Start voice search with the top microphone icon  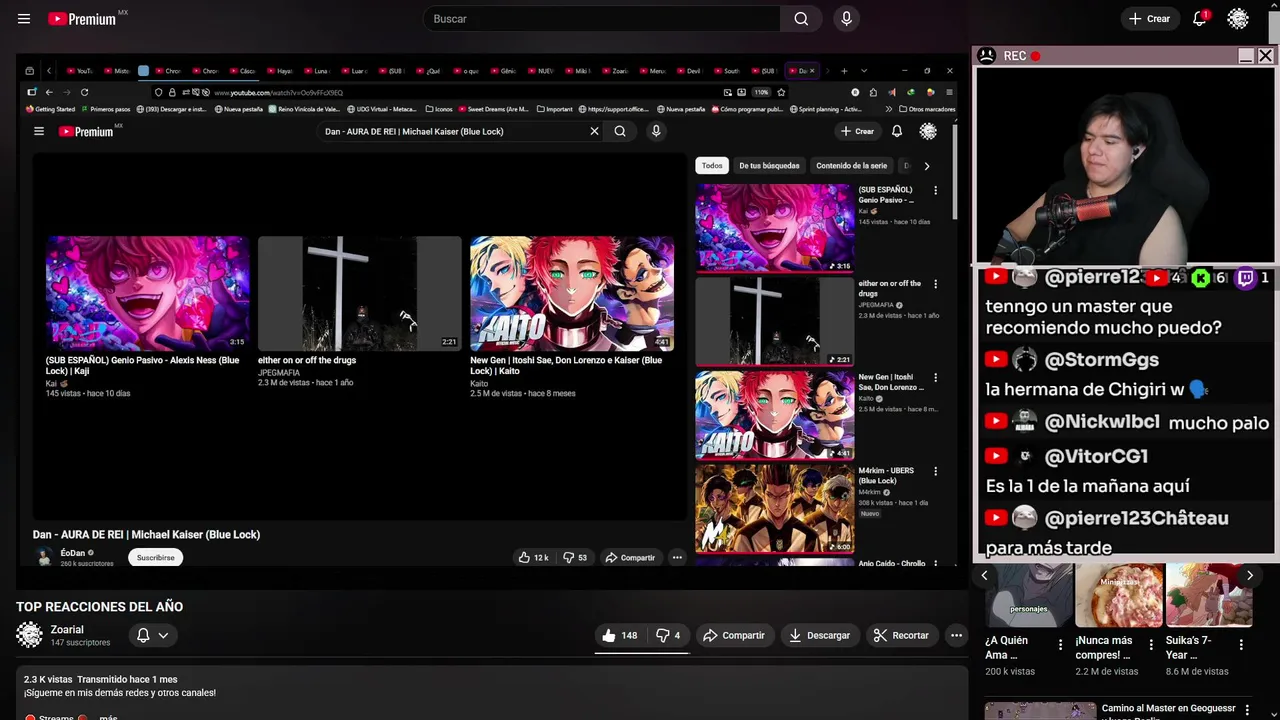click(846, 19)
